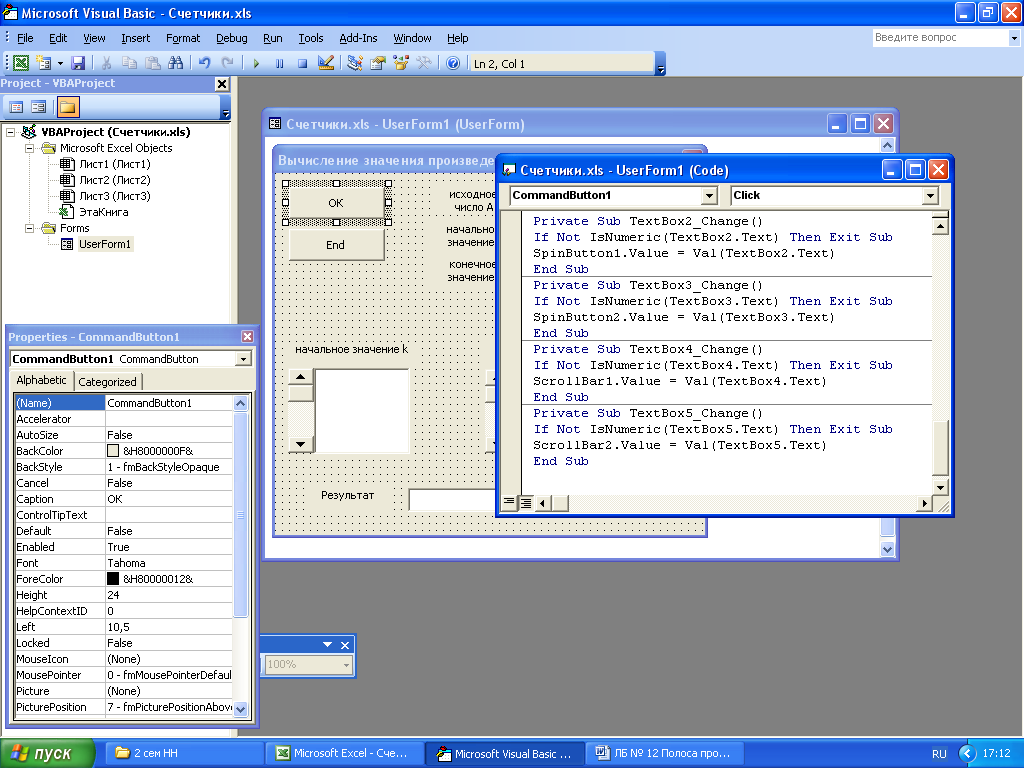Image resolution: width=1024 pixels, height=768 pixels.
Task: Open the procedure dropdown showing Click
Action: [930, 195]
